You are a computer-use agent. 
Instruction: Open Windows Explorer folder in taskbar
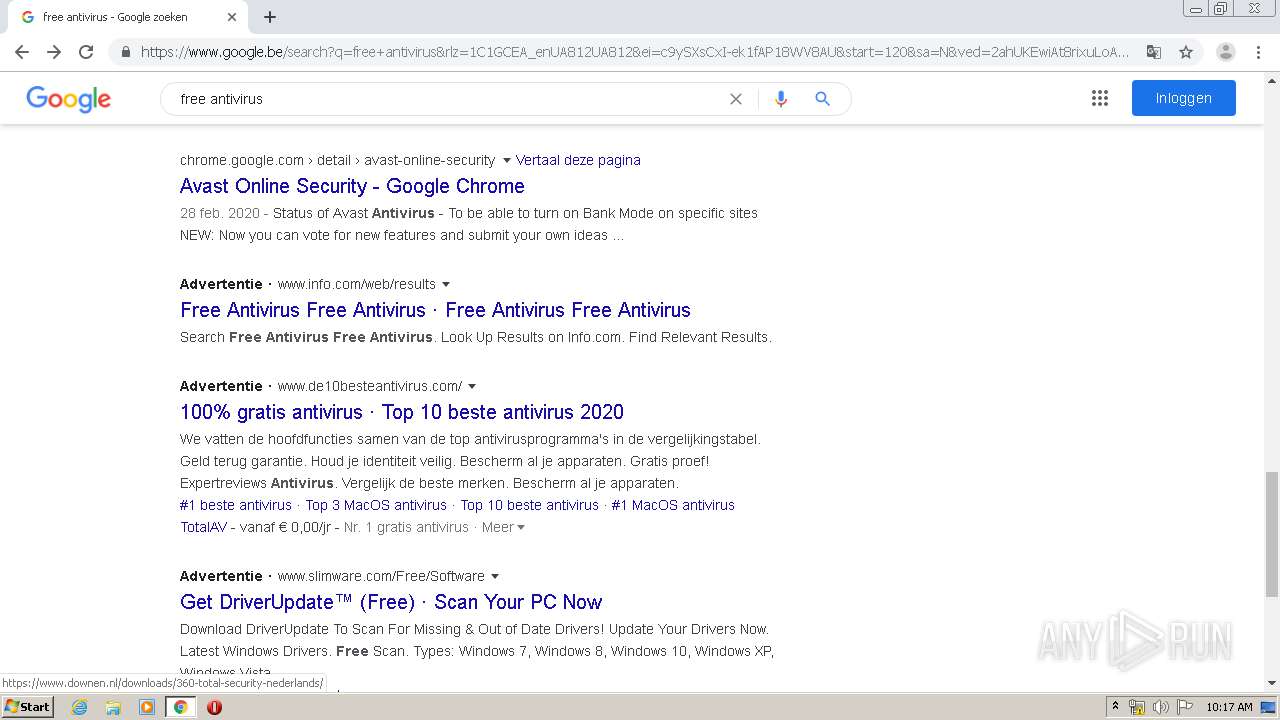113,707
